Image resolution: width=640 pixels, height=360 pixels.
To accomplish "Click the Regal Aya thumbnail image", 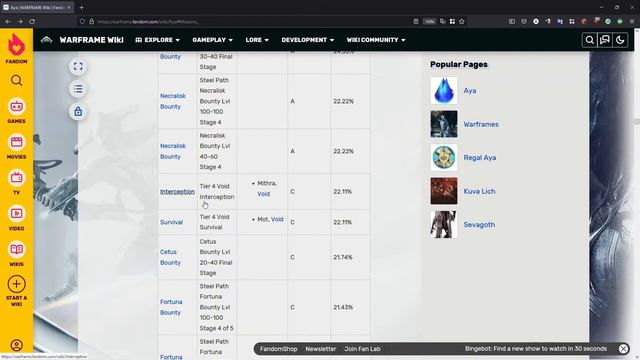I will pyautogui.click(x=444, y=158).
